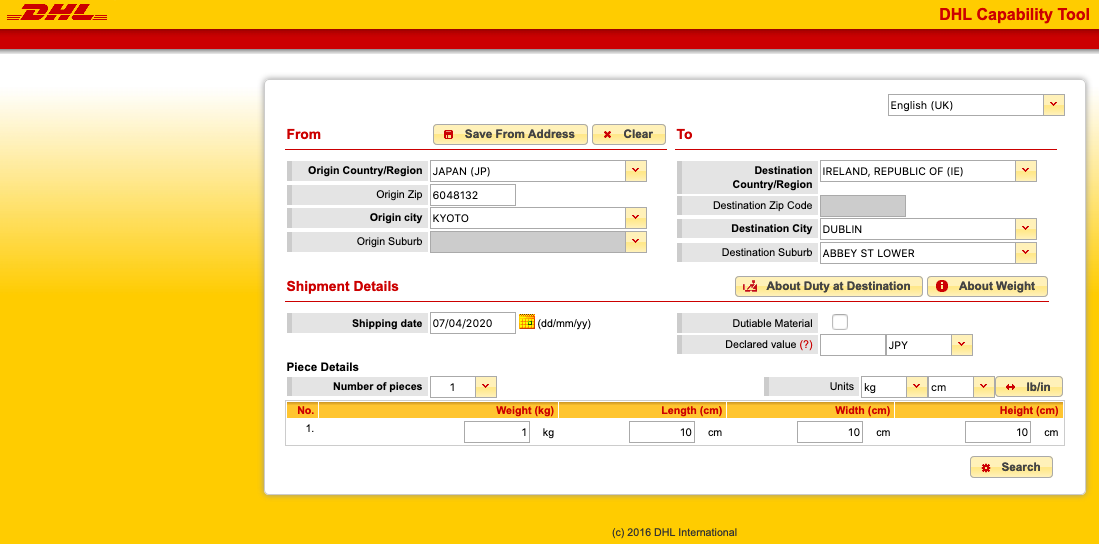Focus the Declared value text field
This screenshot has height=544, width=1099.
coord(852,345)
